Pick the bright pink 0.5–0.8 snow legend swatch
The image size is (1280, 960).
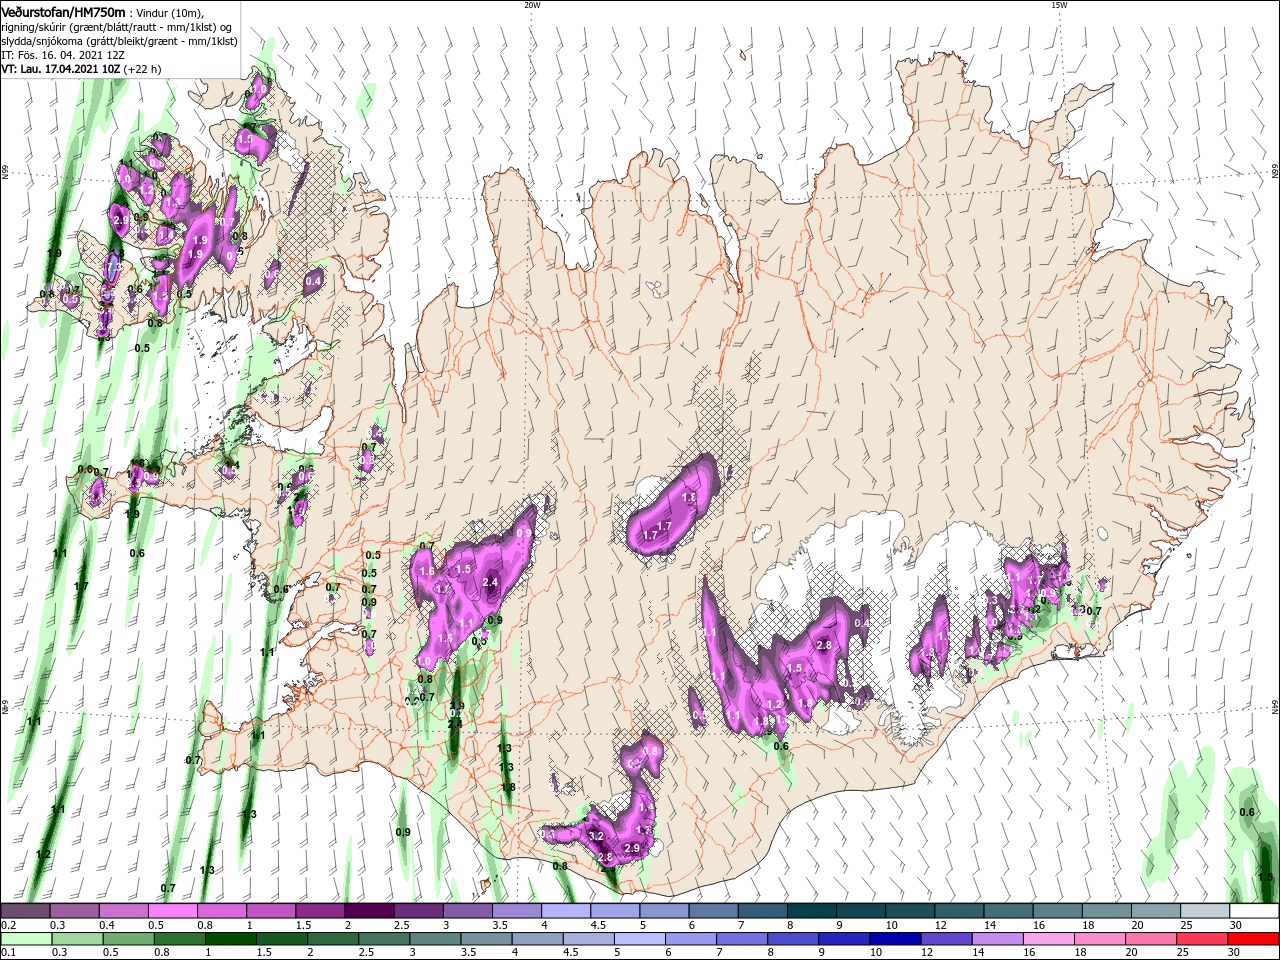coord(172,911)
